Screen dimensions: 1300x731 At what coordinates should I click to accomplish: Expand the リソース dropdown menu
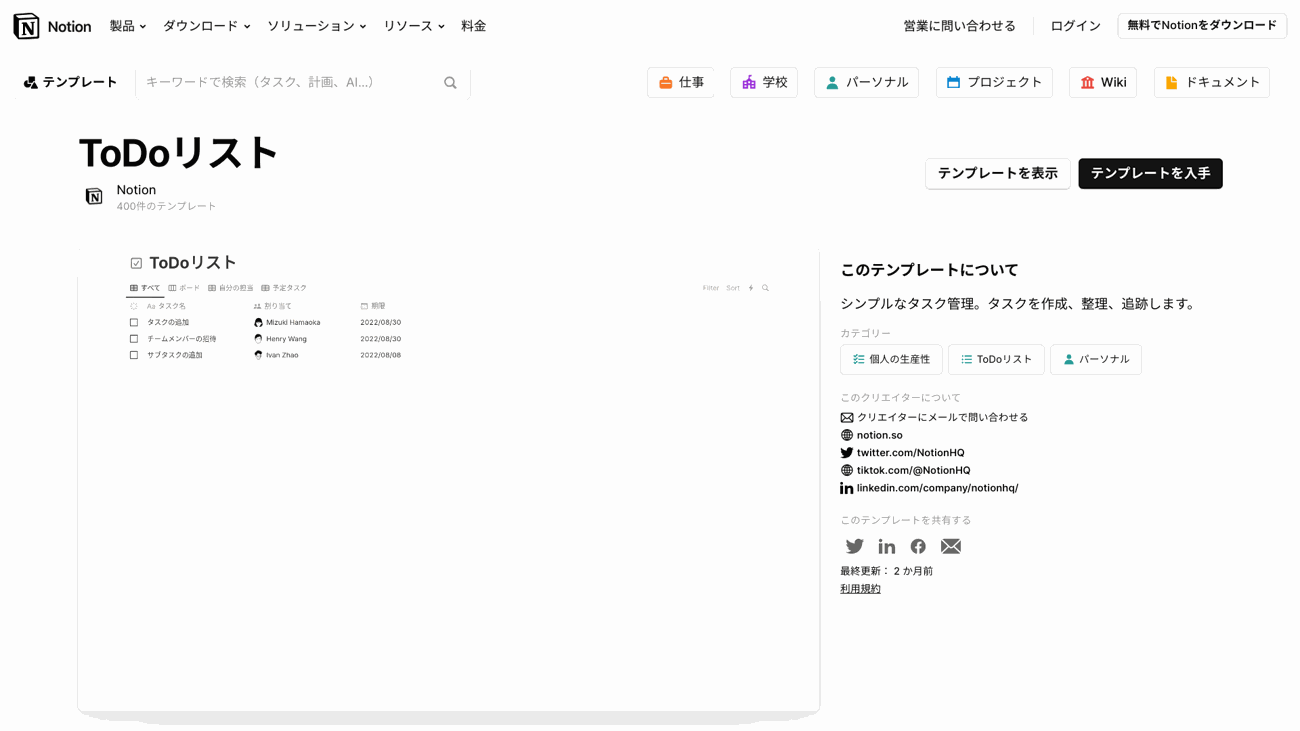tap(414, 26)
